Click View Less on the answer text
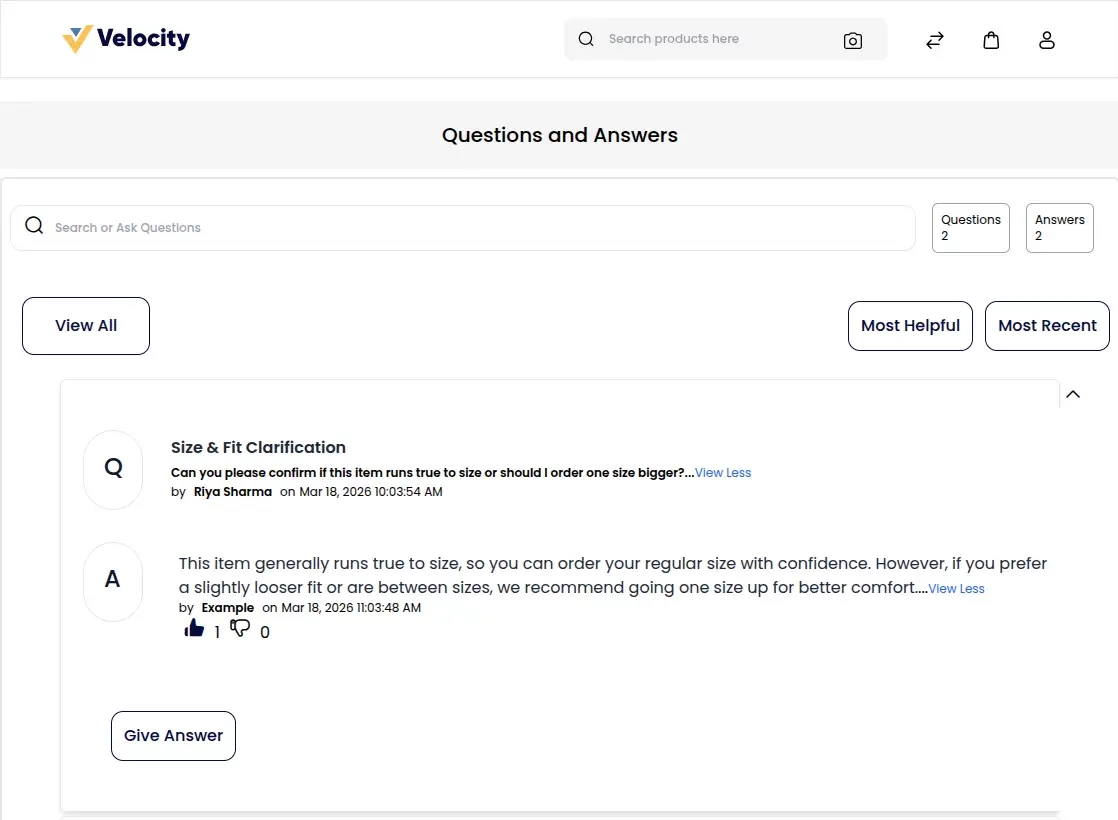The height and width of the screenshot is (820, 1118). [956, 589]
